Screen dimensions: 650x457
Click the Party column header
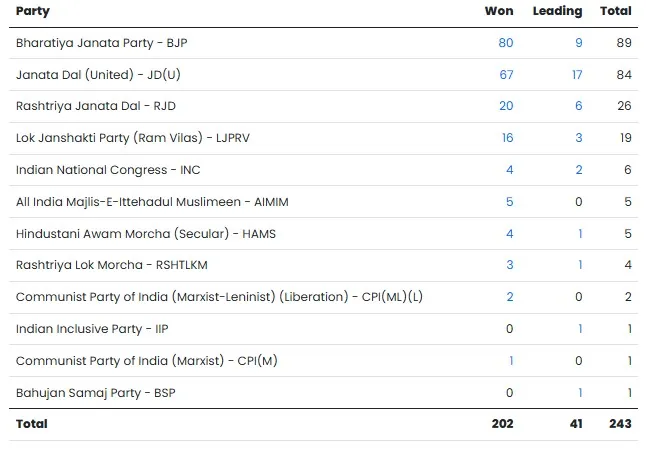click(x=33, y=11)
